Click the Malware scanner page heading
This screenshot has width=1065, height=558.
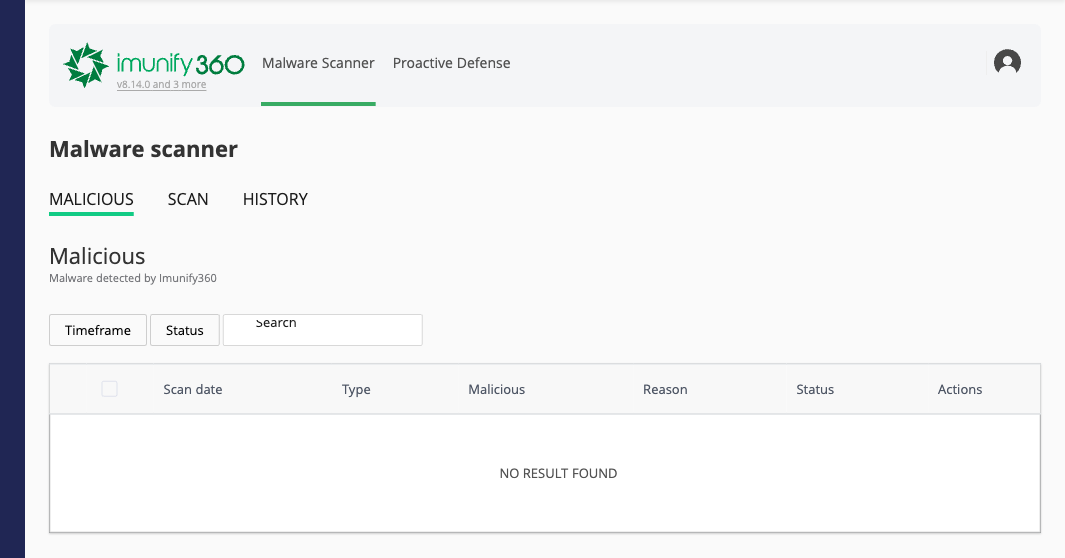coord(143,149)
